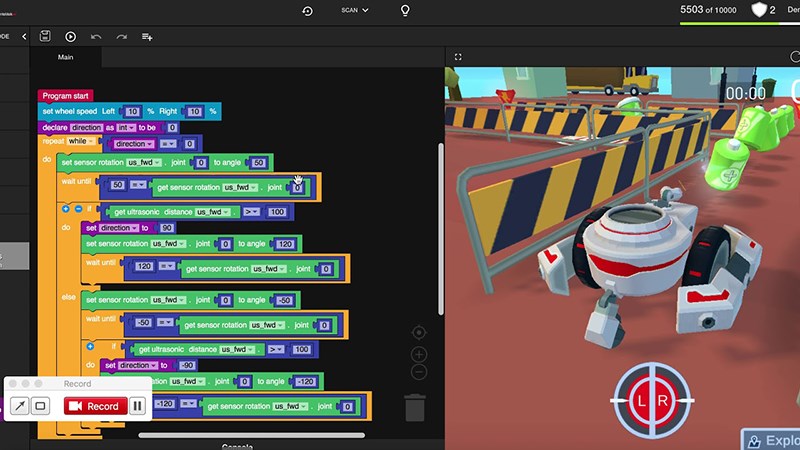Image resolution: width=800 pixels, height=450 pixels.
Task: Zoom in the block workspace
Action: (x=419, y=354)
